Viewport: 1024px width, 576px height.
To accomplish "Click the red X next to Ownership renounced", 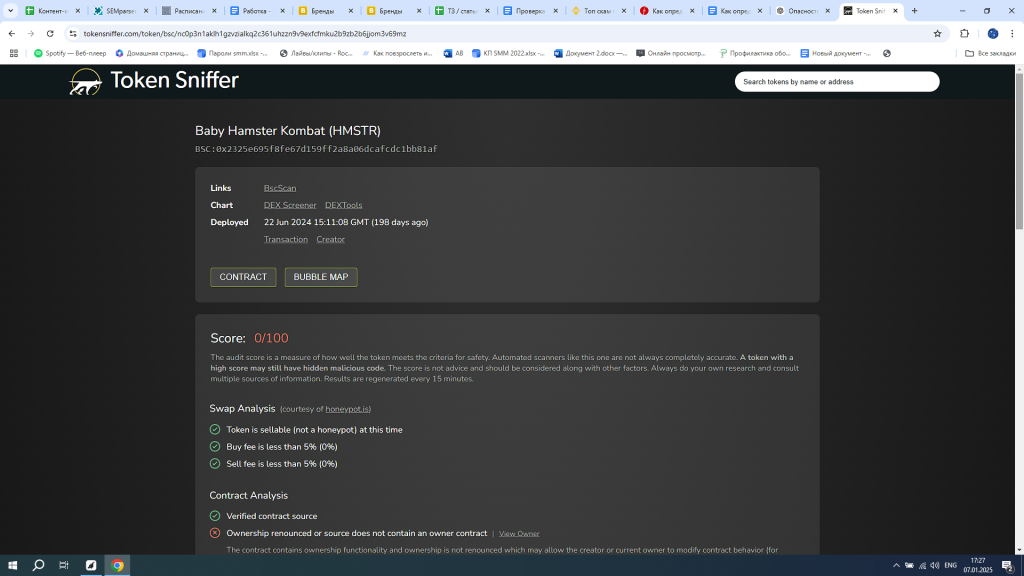I will click(215, 533).
